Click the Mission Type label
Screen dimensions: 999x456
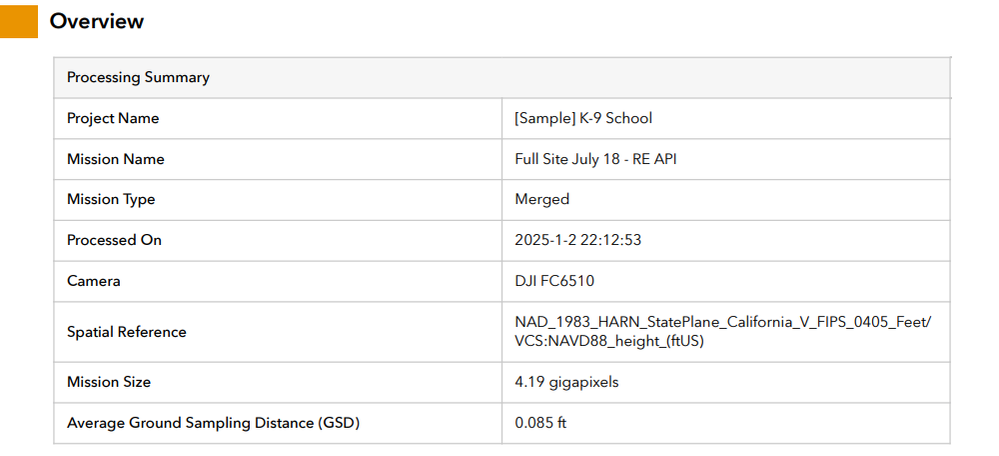coord(111,199)
